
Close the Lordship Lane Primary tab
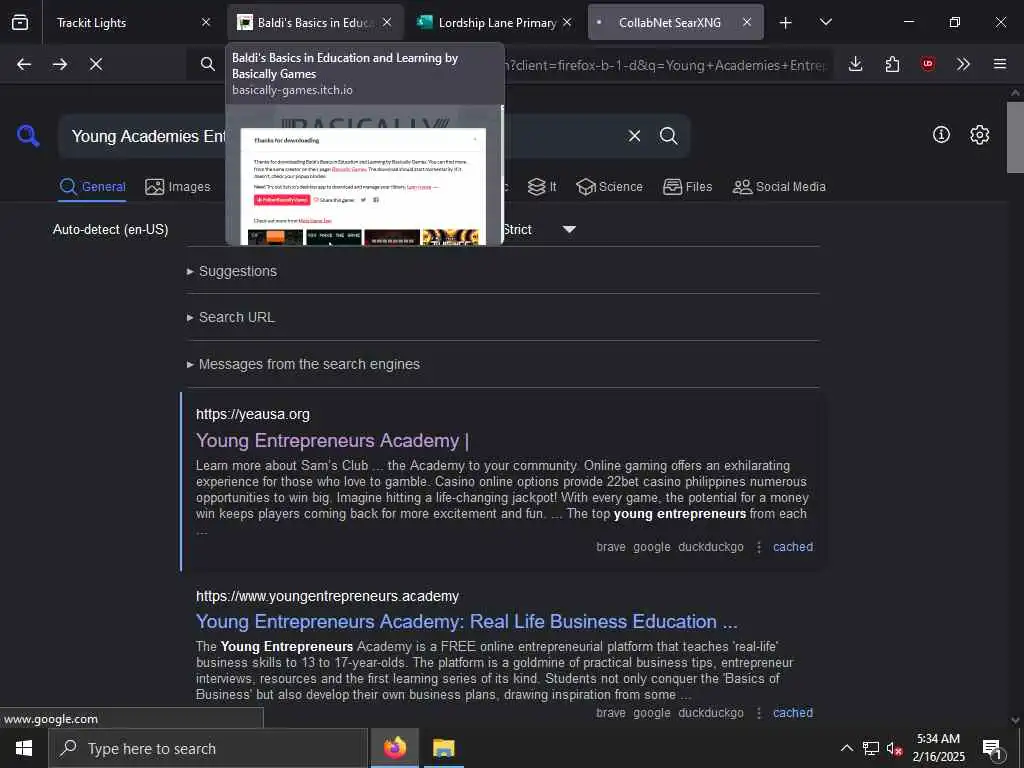[567, 22]
